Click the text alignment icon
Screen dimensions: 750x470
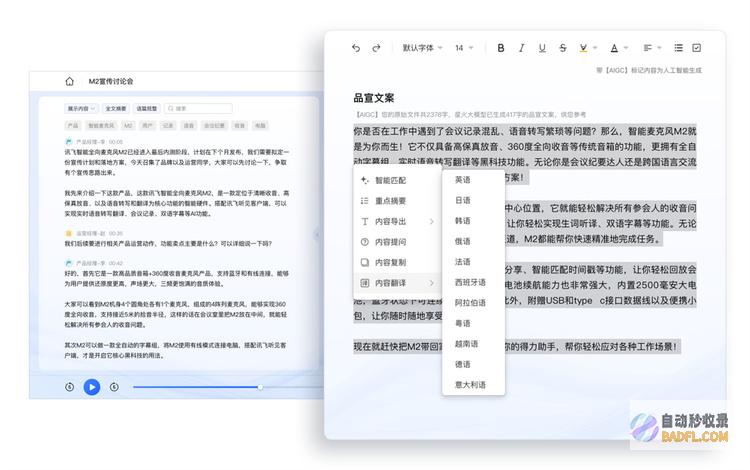[648, 48]
